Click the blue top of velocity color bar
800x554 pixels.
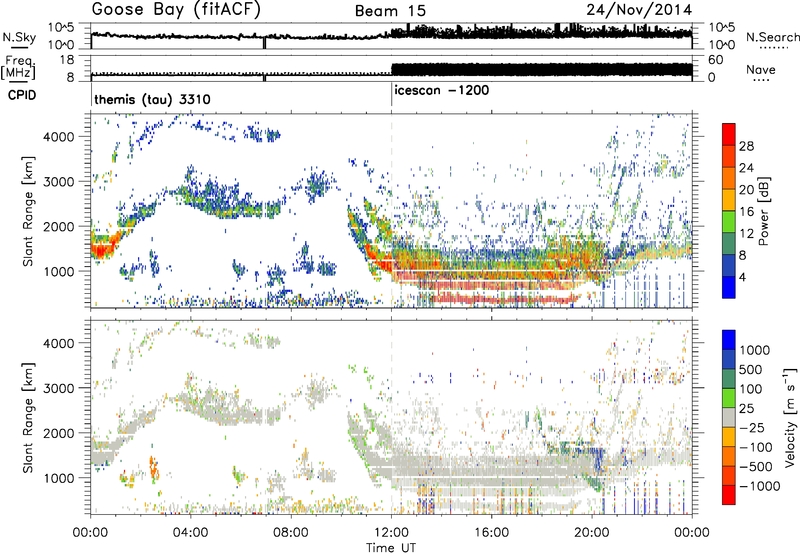click(729, 339)
